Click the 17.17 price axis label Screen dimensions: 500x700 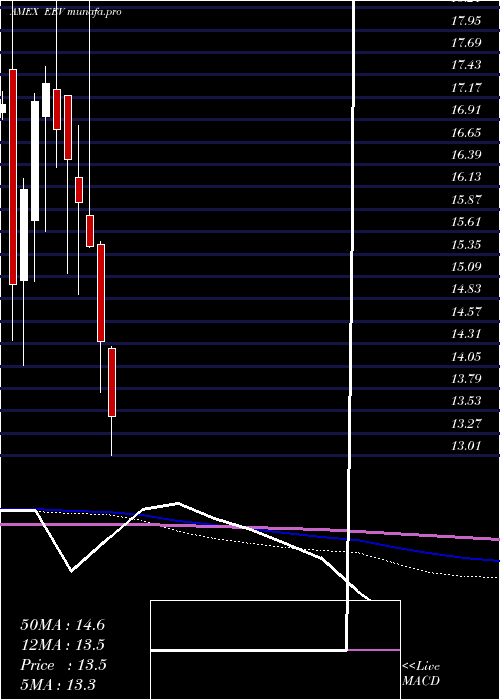click(466, 88)
